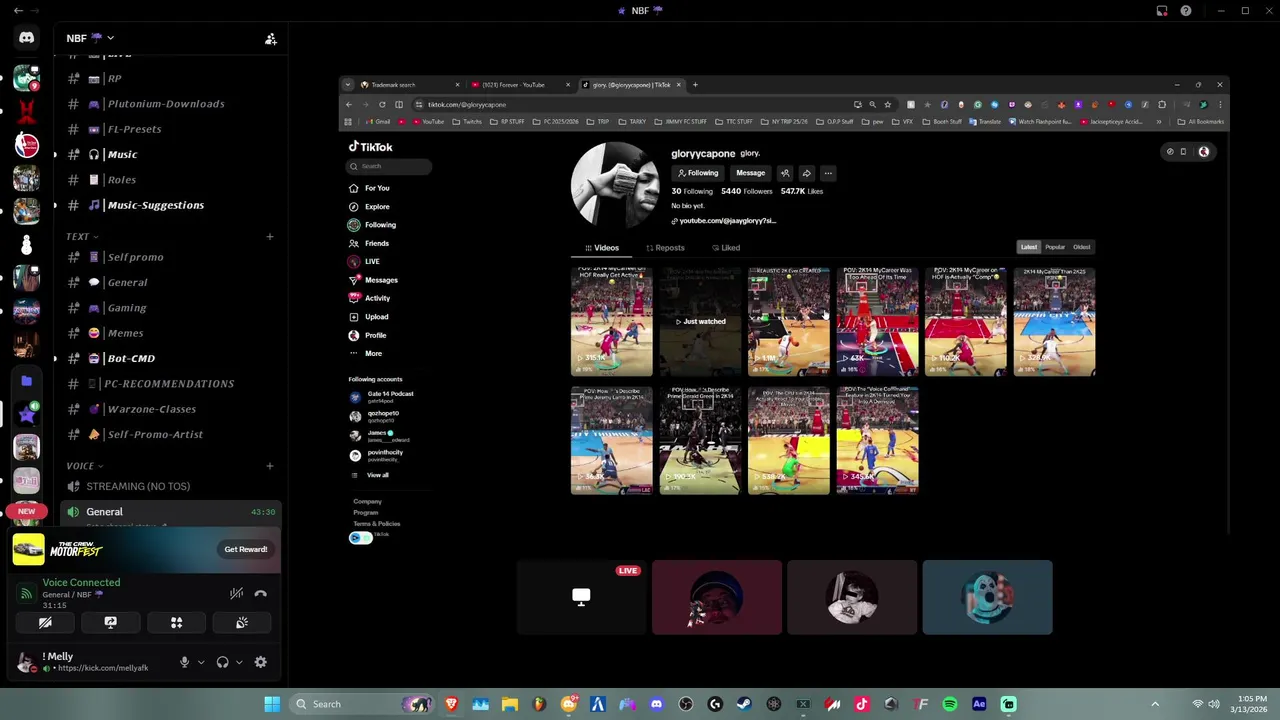The height and width of the screenshot is (720, 1280).
Task: Open File Explorer from the taskbar
Action: pyautogui.click(x=510, y=704)
